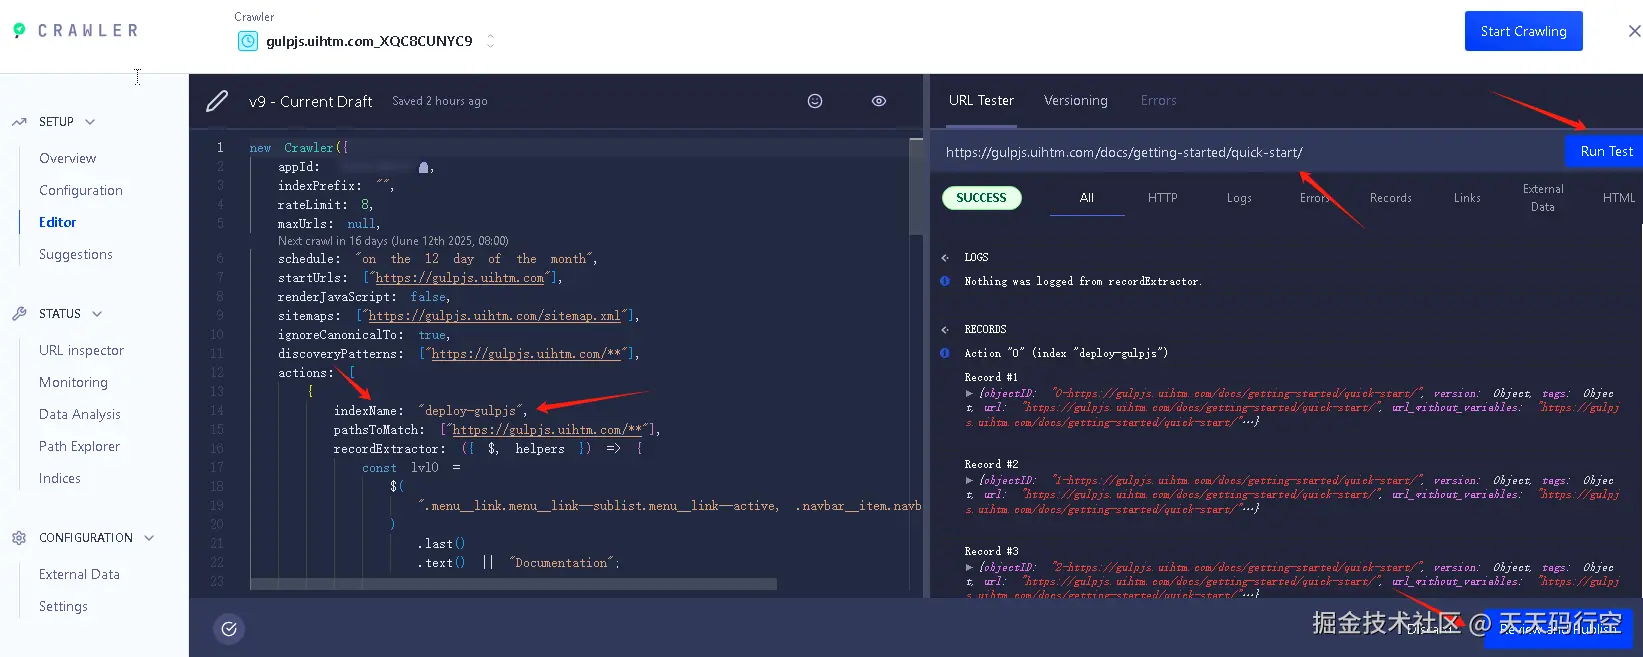Image resolution: width=1643 pixels, height=657 pixels.
Task: Click the lock icon on appId line
Action: point(424,167)
